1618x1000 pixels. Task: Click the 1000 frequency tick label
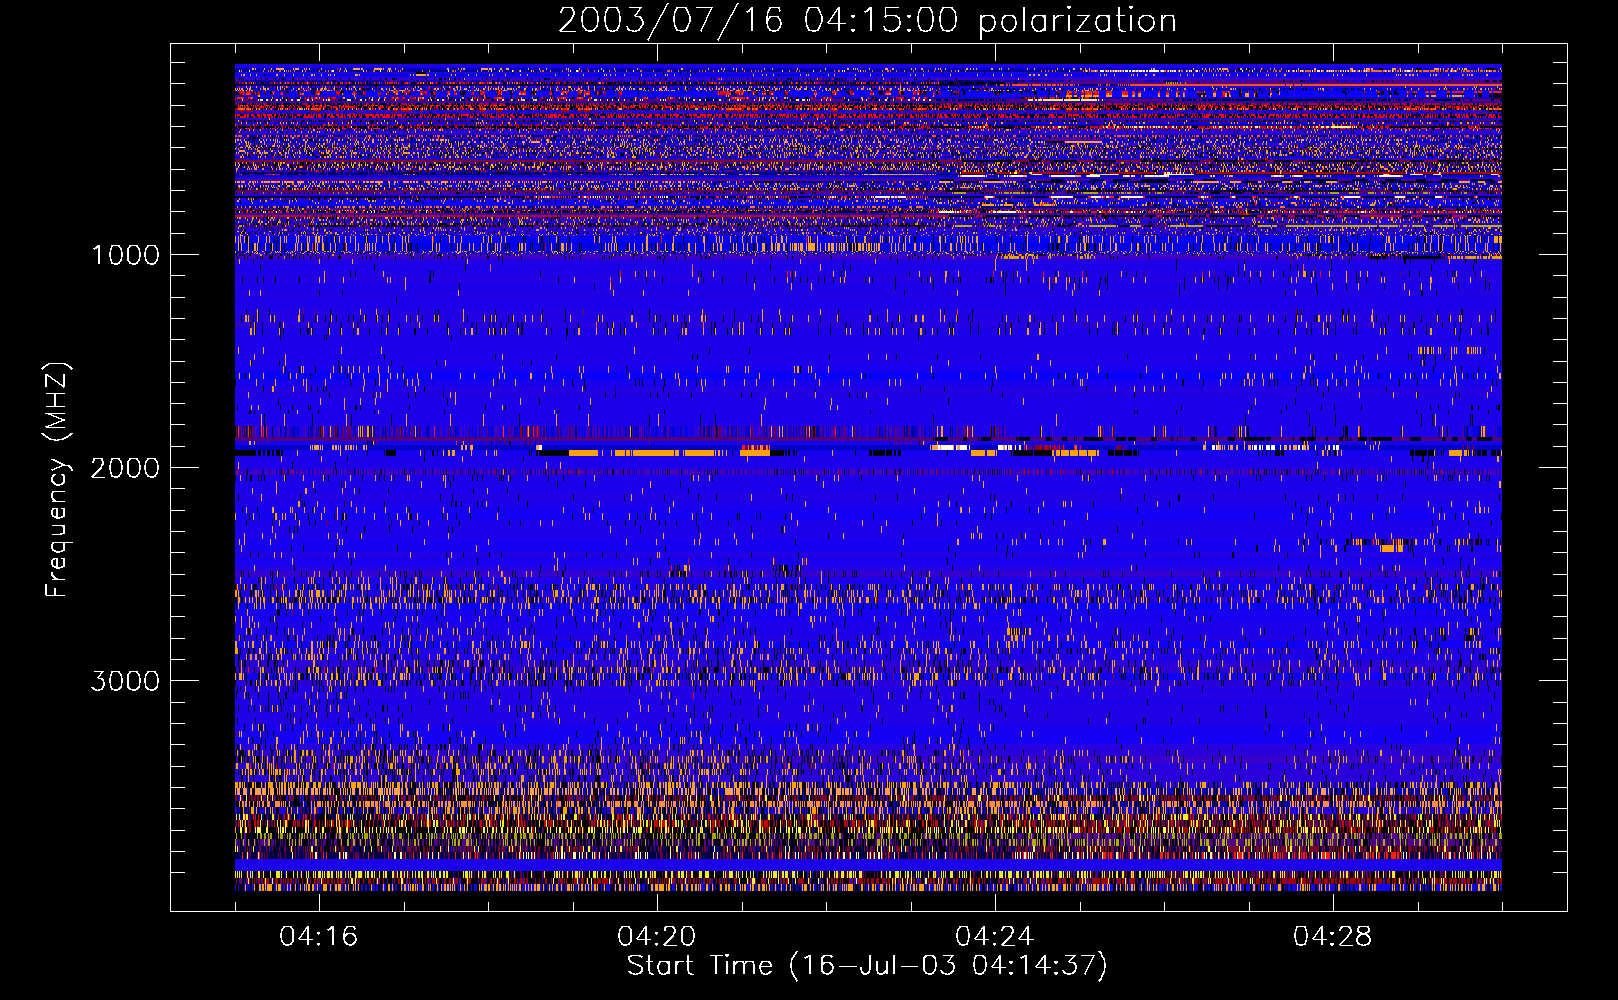126,255
